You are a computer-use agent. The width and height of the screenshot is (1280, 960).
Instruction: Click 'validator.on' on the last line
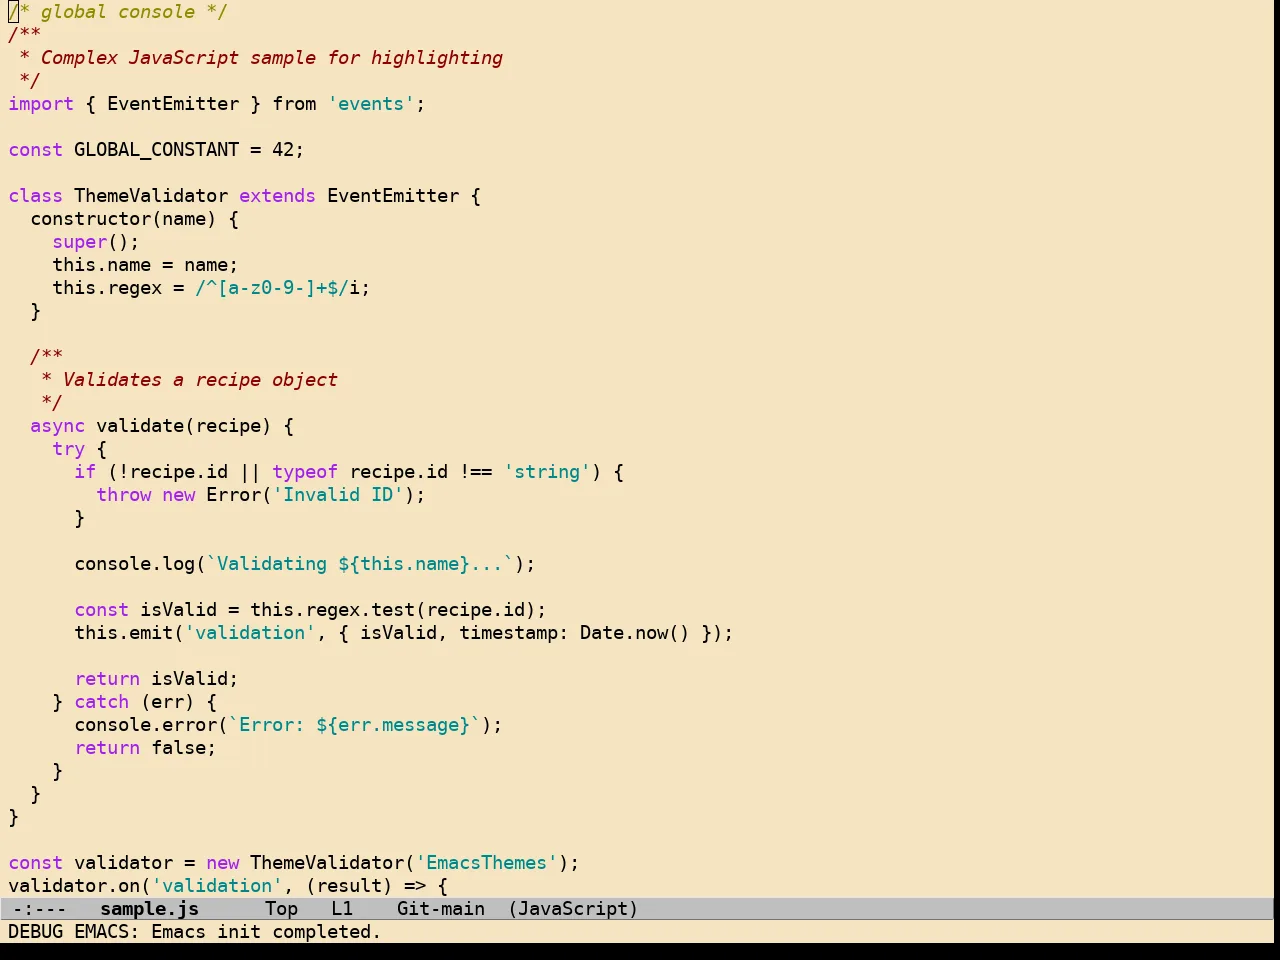(74, 886)
